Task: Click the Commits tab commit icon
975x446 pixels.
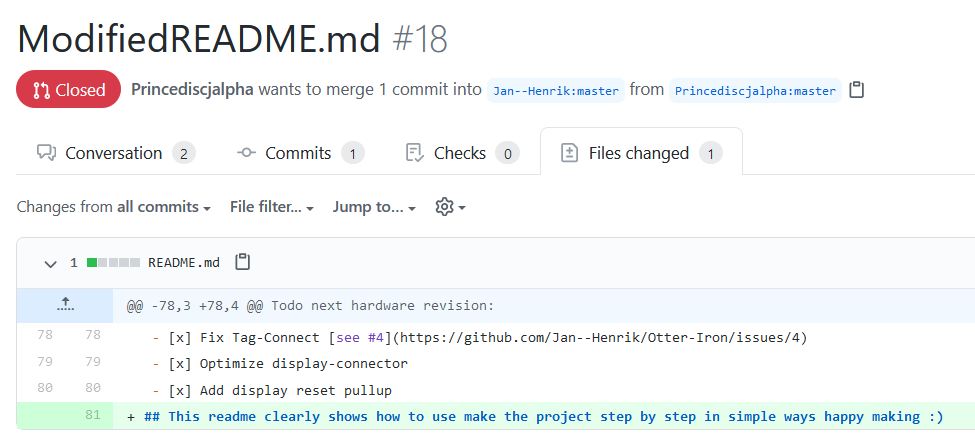Action: pyautogui.click(x=246, y=153)
